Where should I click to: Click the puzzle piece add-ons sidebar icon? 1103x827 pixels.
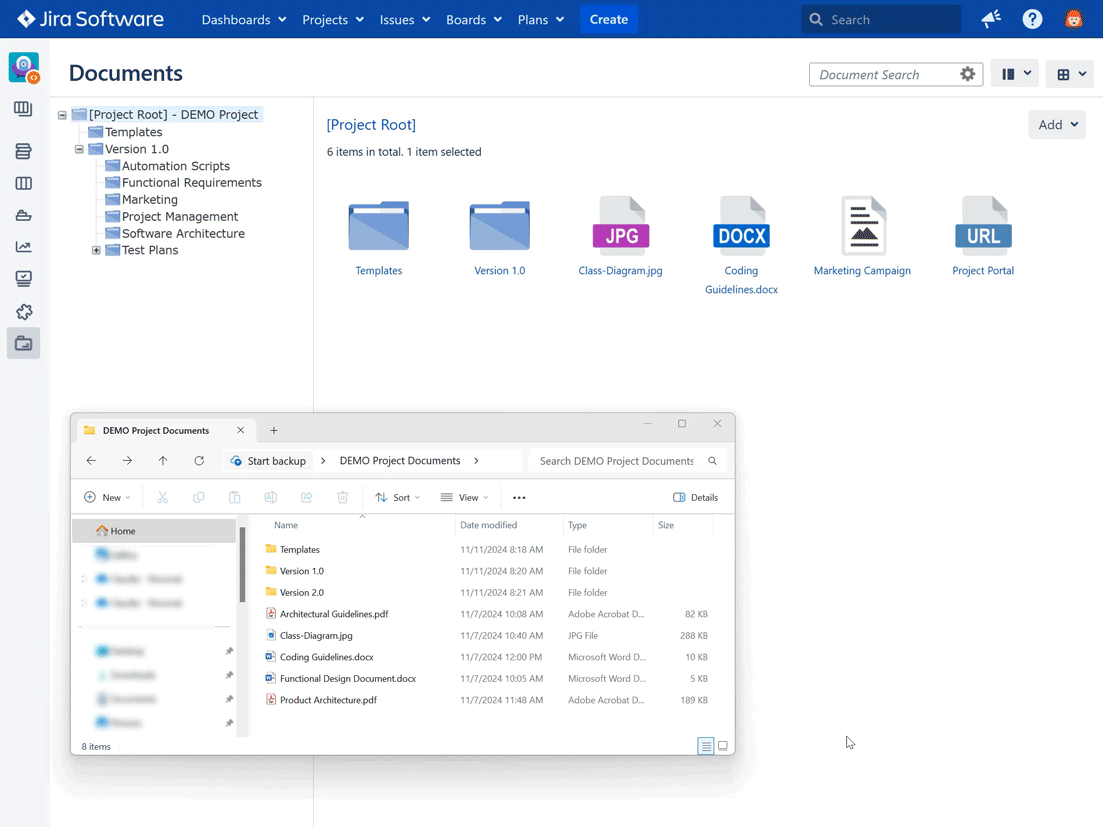click(x=23, y=312)
